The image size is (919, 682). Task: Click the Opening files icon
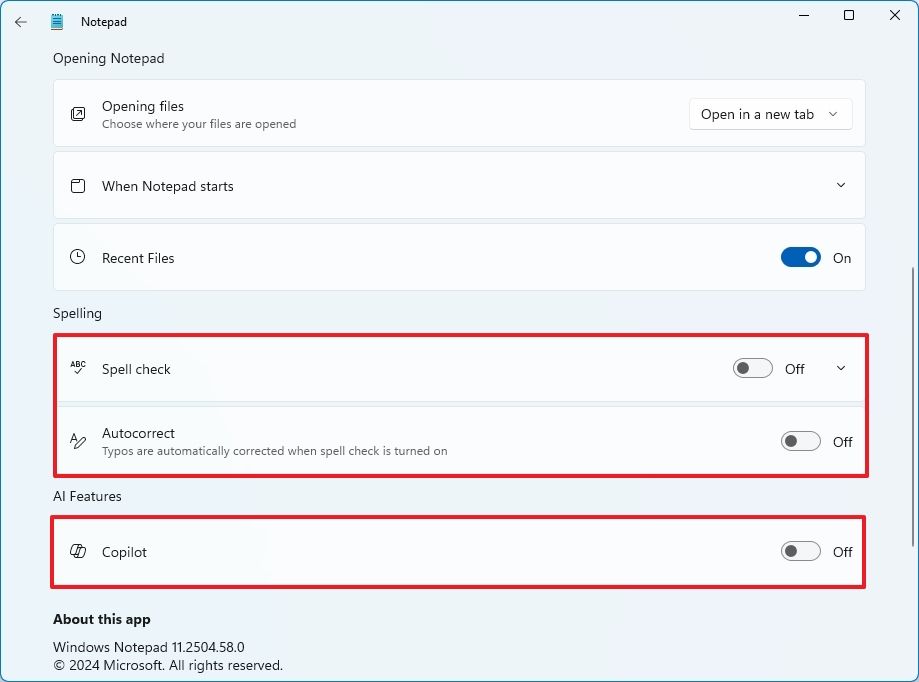(77, 114)
